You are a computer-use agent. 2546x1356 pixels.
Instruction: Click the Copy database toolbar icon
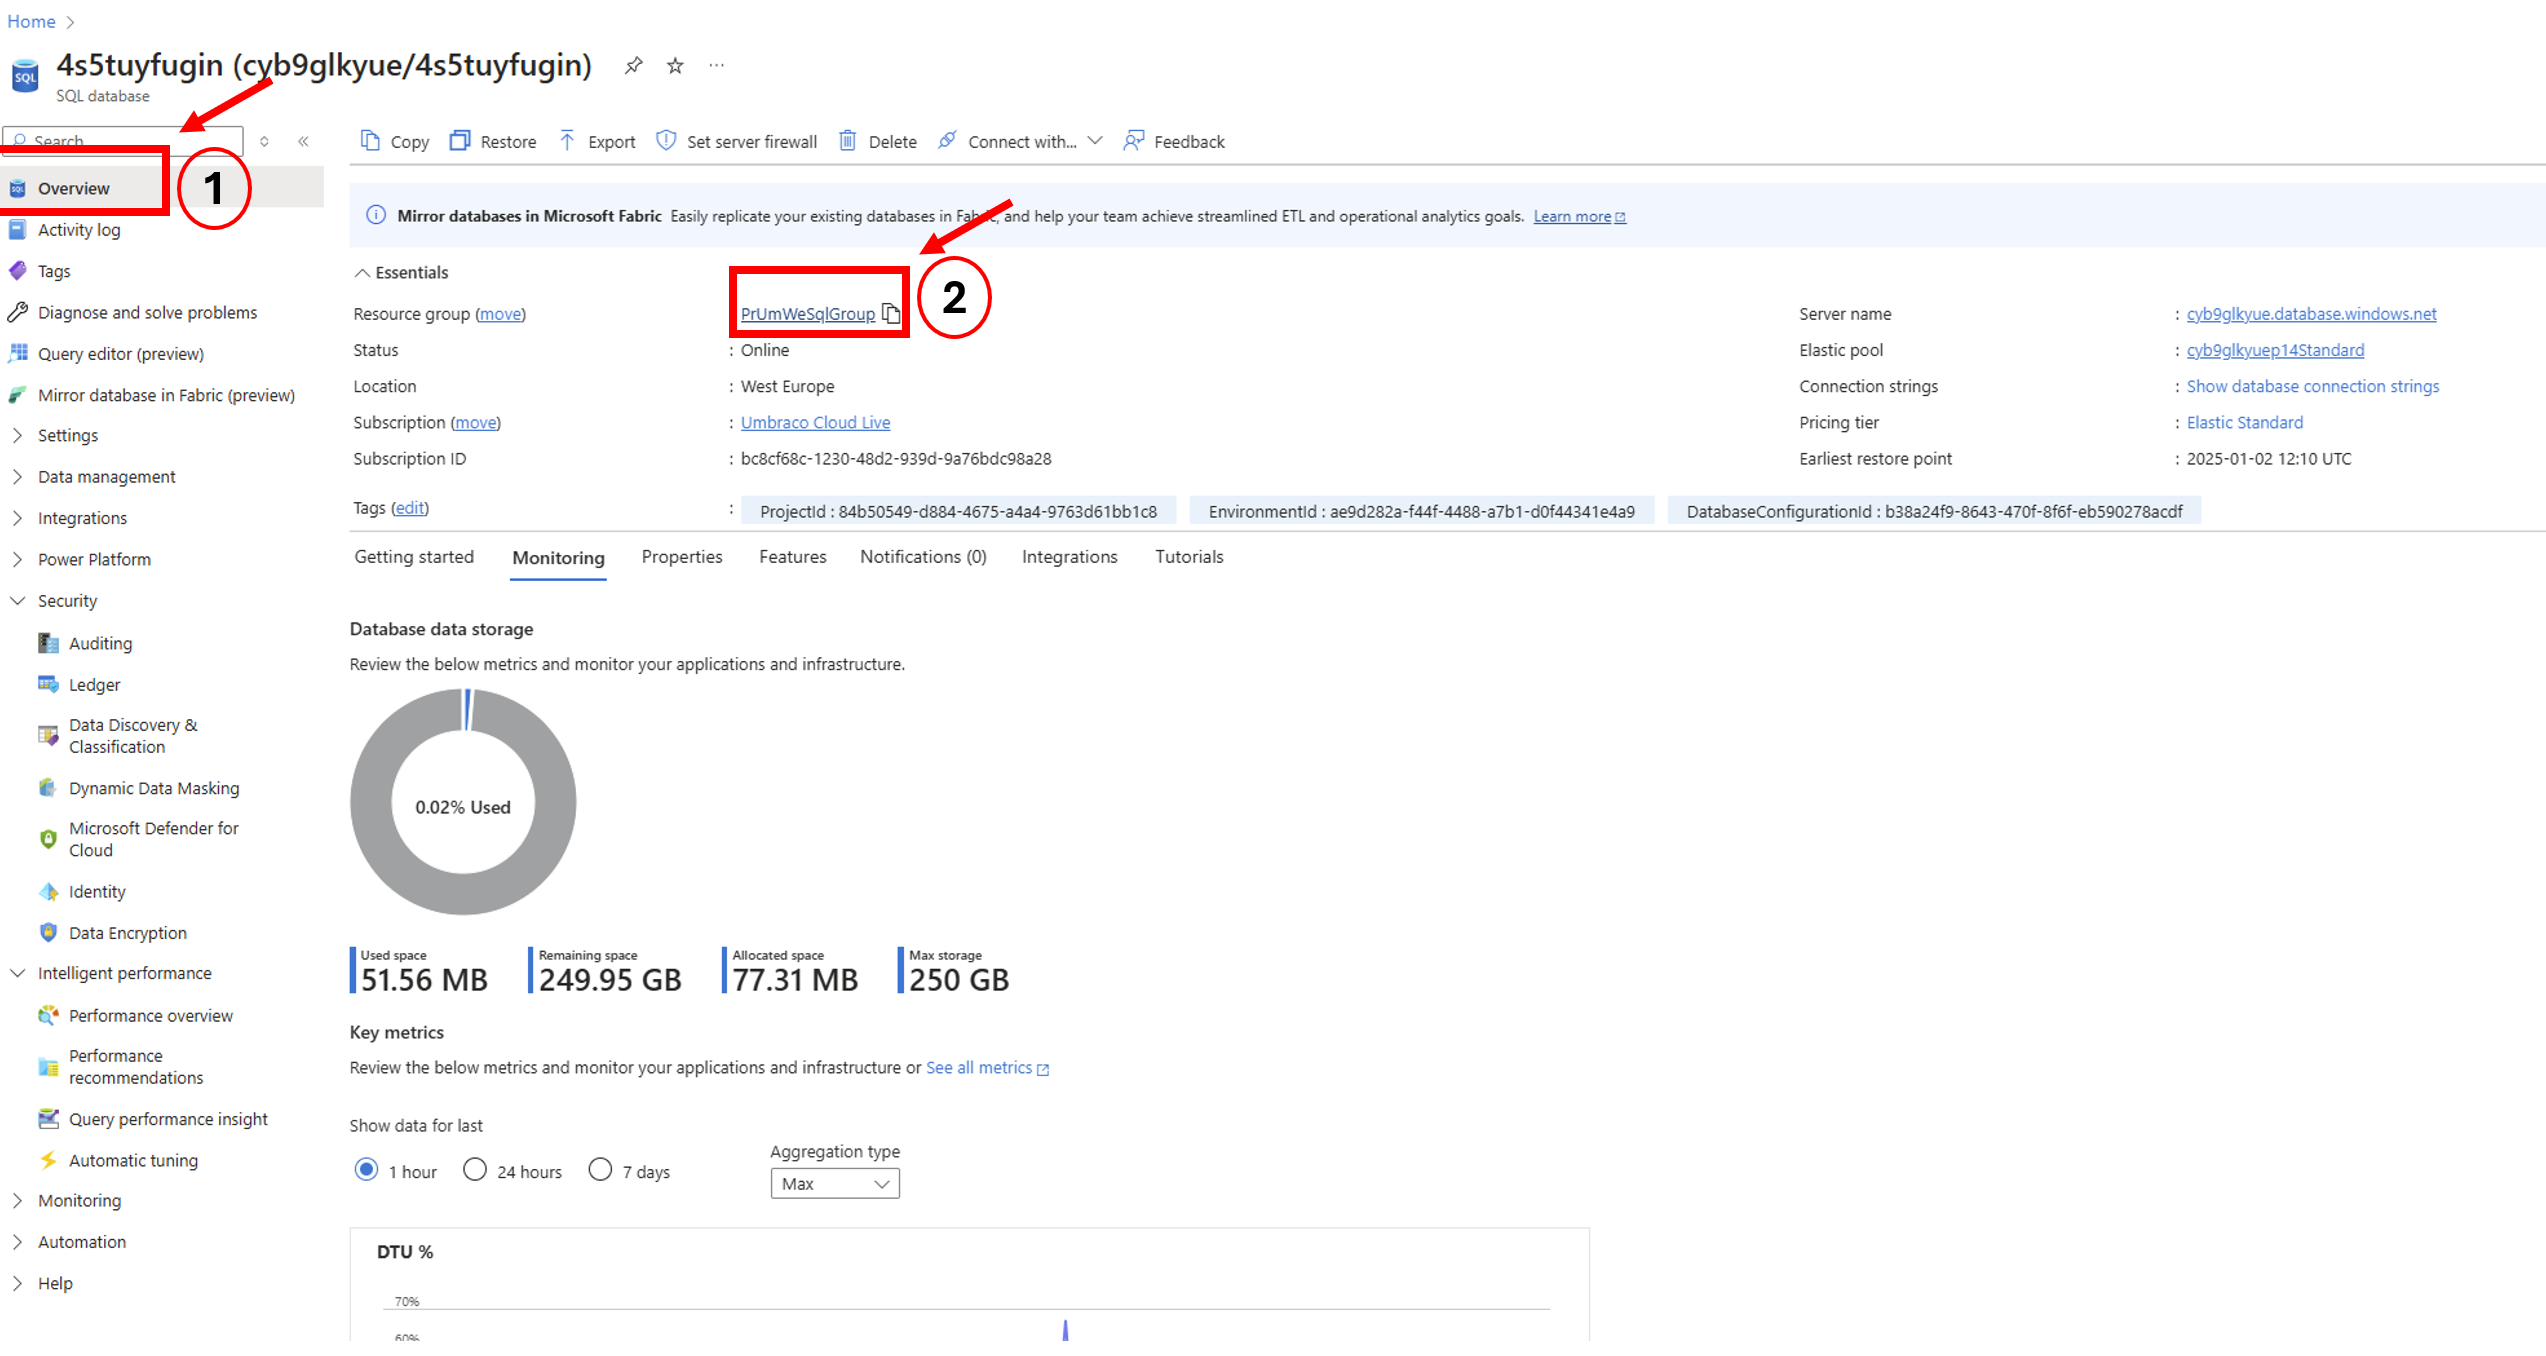370,141
